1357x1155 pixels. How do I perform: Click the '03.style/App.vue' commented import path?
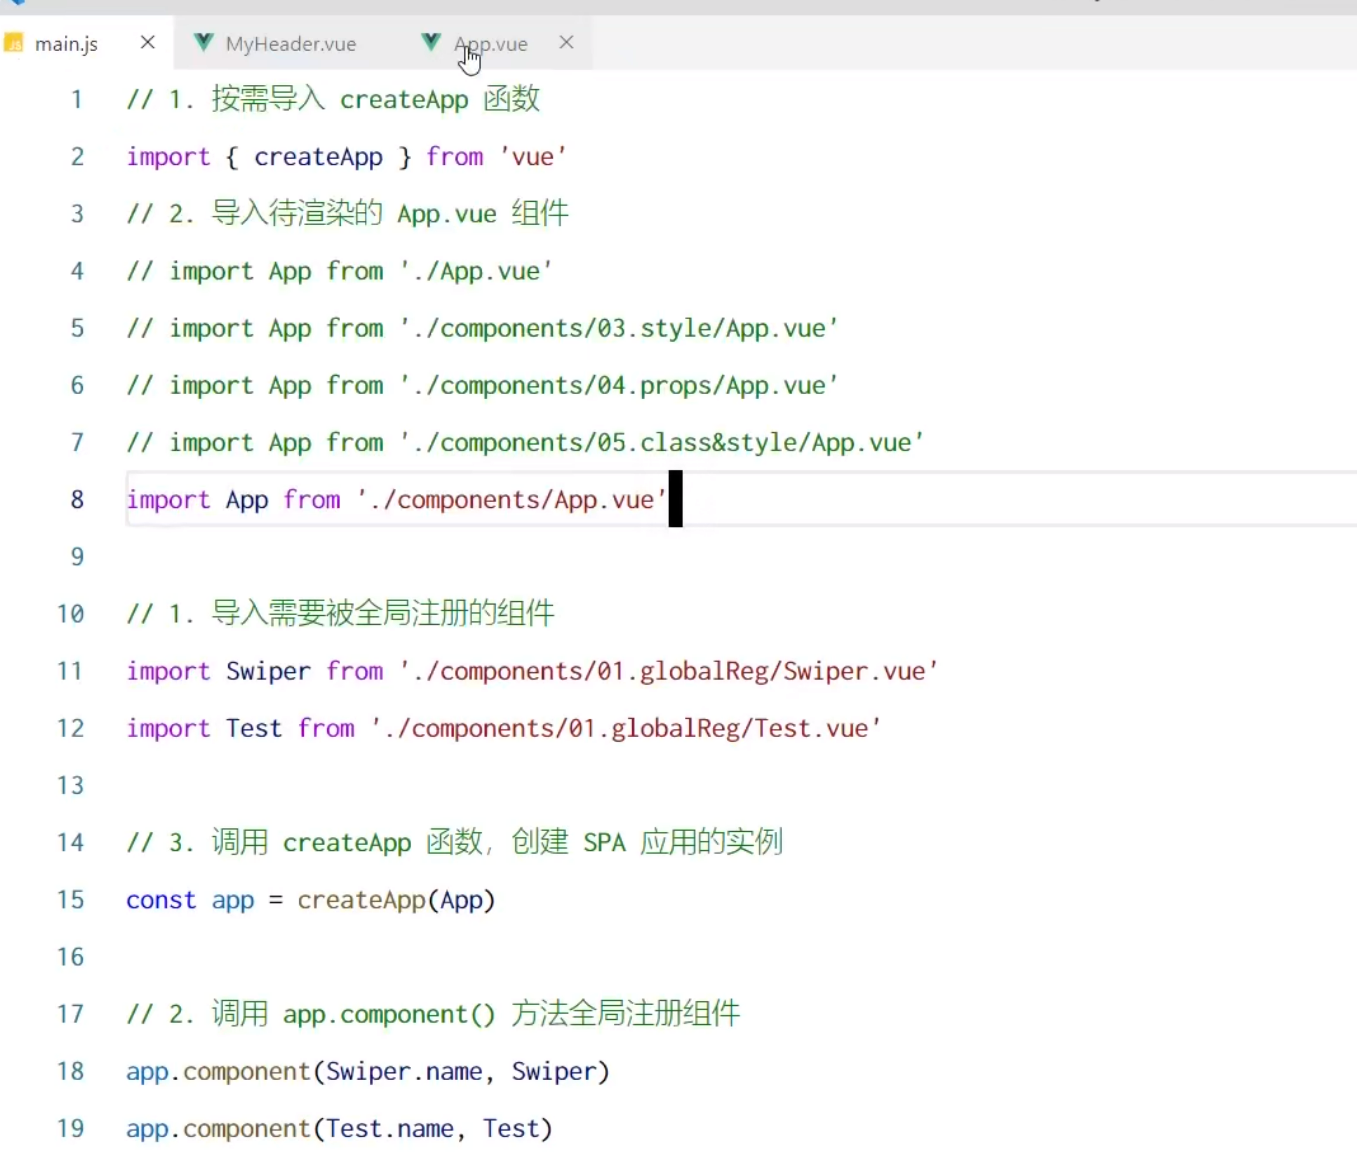618,328
